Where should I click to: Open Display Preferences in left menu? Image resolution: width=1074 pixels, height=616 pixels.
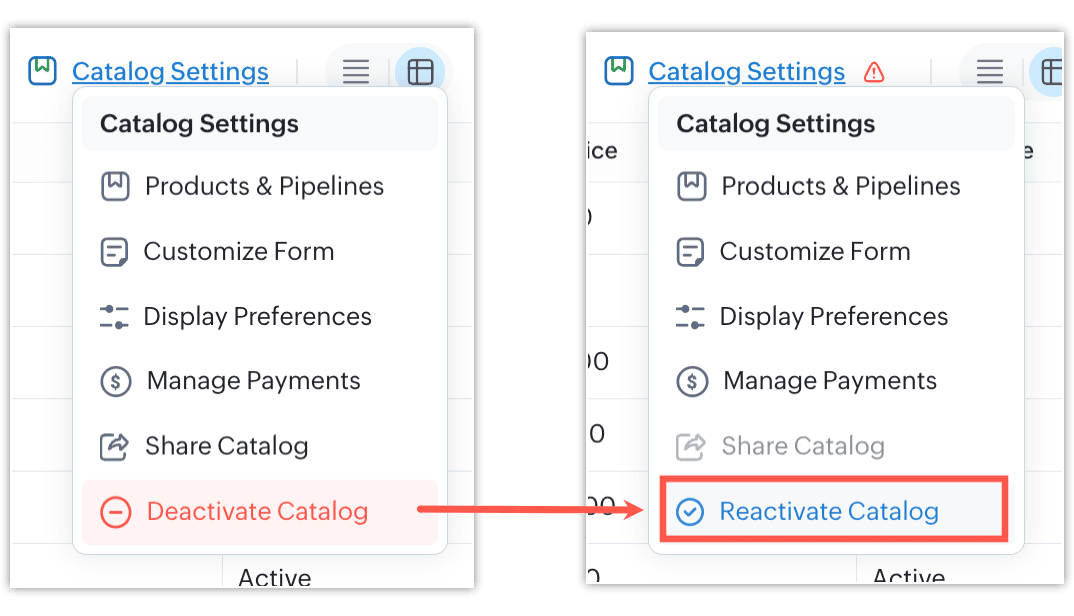(257, 317)
